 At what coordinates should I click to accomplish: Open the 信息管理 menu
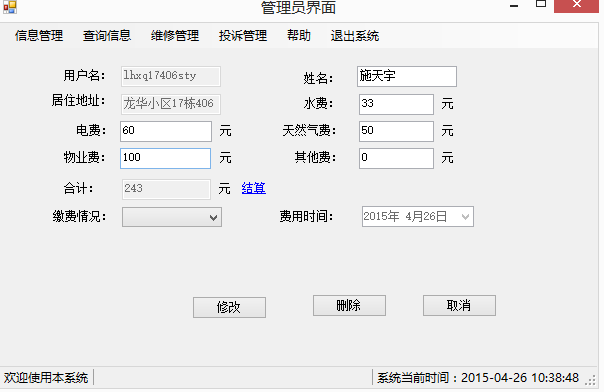[x=39, y=36]
